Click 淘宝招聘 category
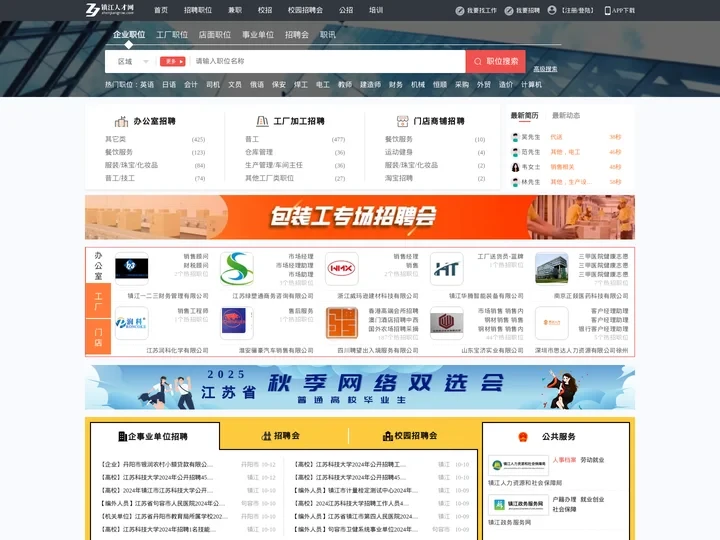 [x=399, y=178]
